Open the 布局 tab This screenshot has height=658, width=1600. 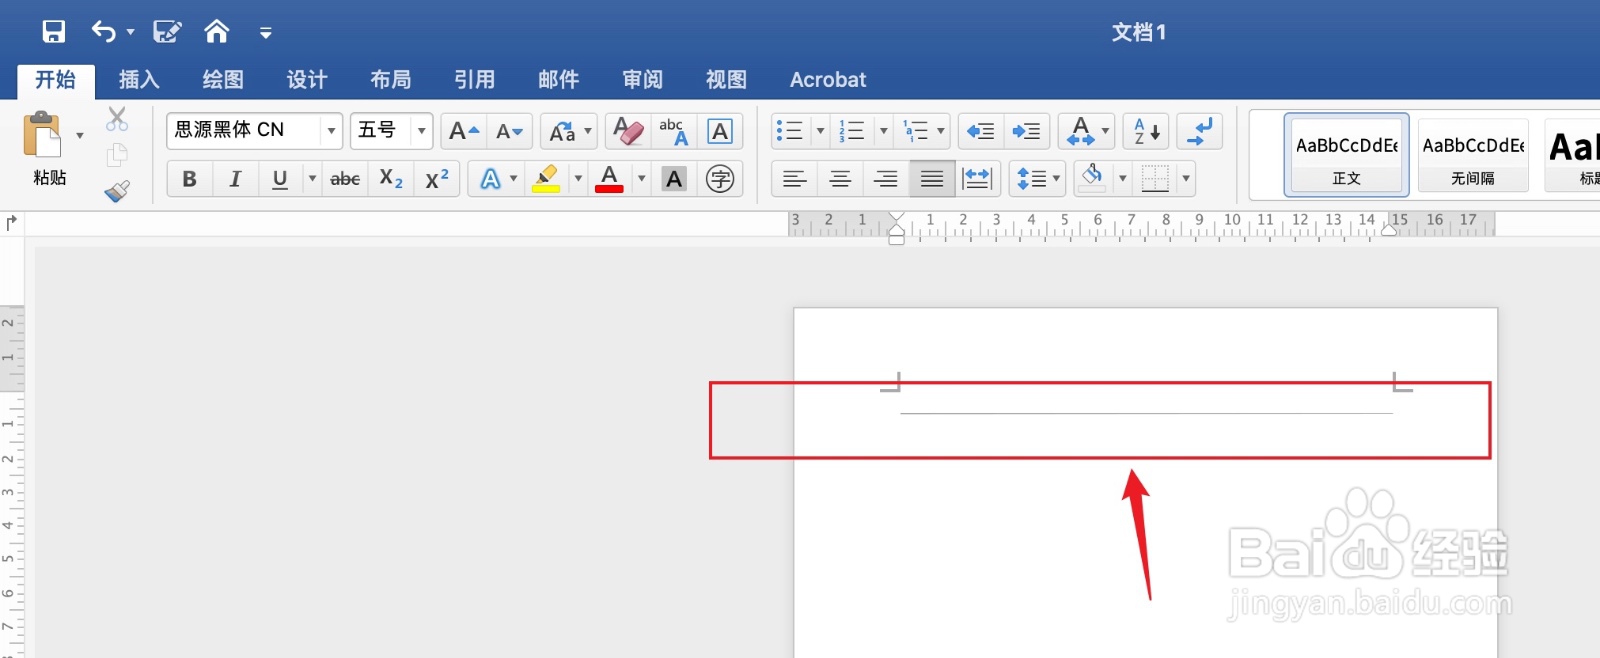(391, 80)
